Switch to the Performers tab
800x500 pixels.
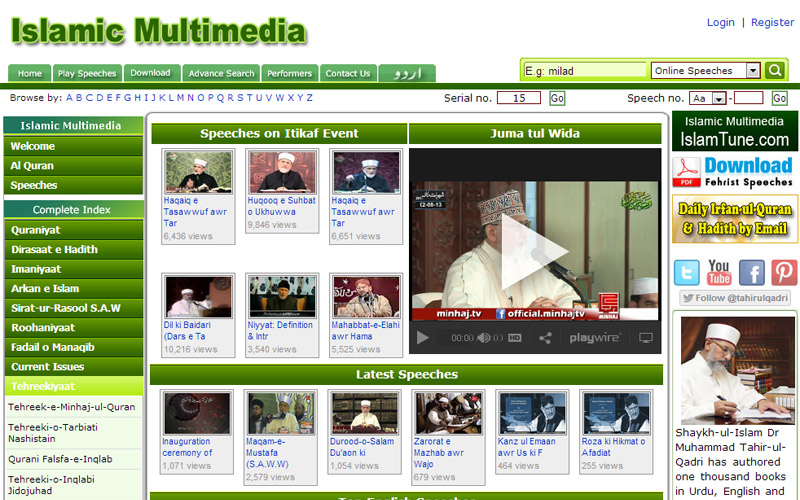(289, 73)
